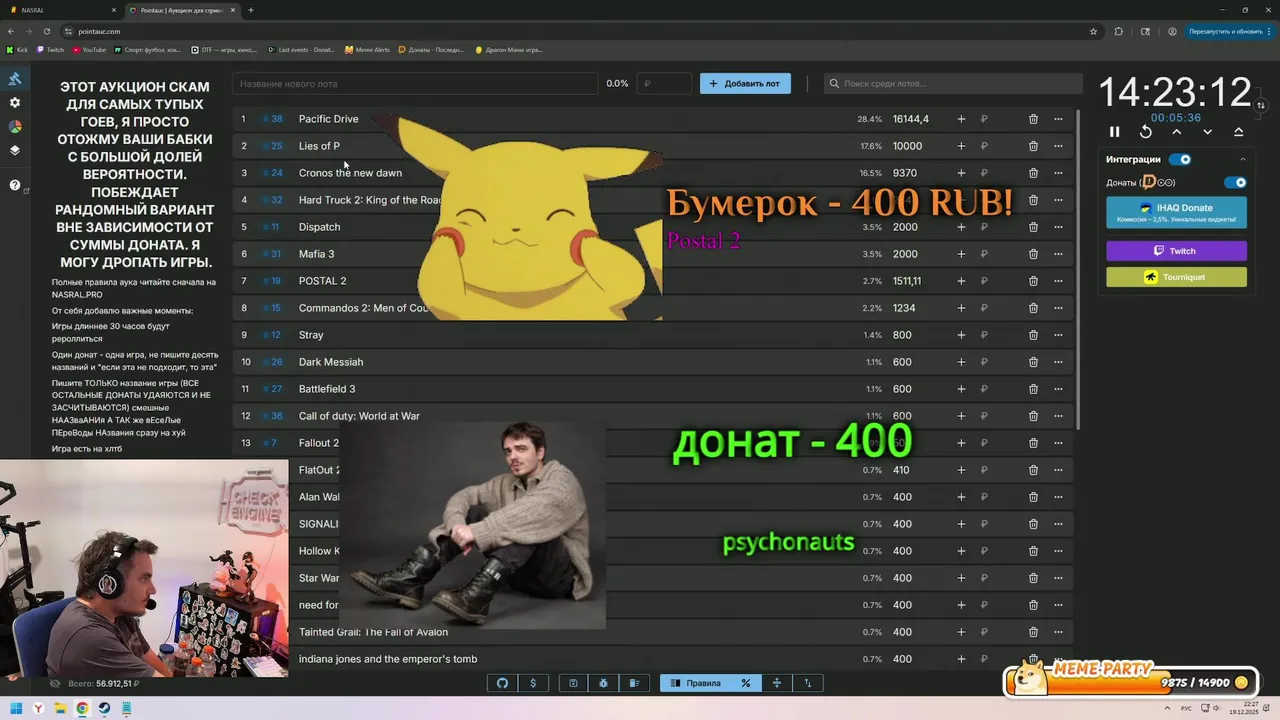This screenshot has width=1280, height=720.
Task: Open the auction gavel icon in sidebar
Action: click(15, 79)
